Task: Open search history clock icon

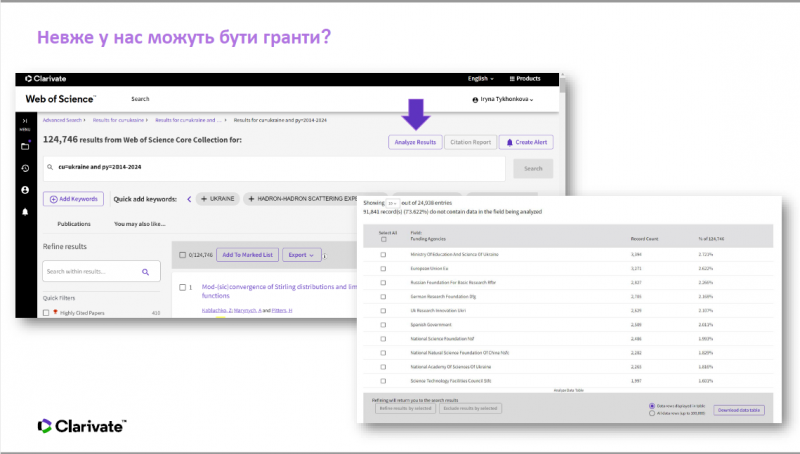Action: (25, 168)
